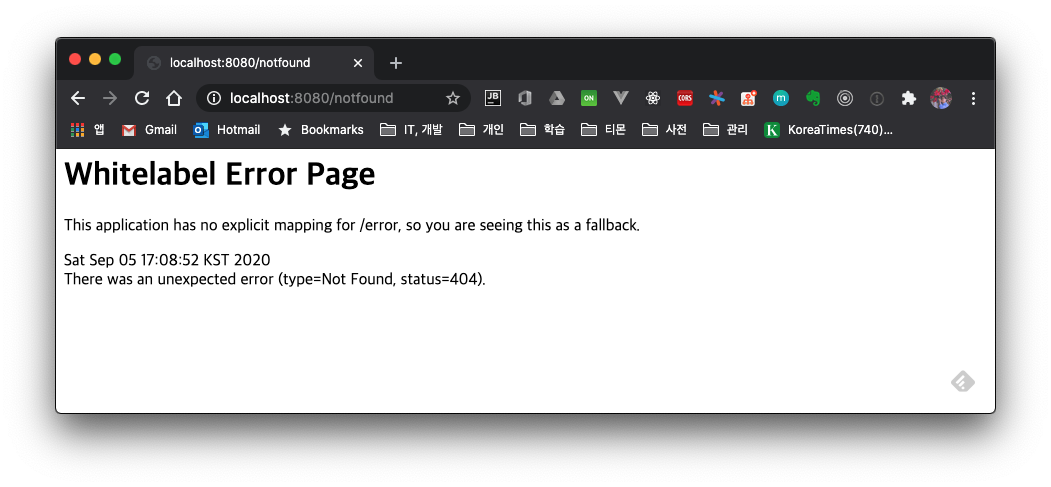
Task: Open a new tab with plus button
Action: (x=396, y=63)
